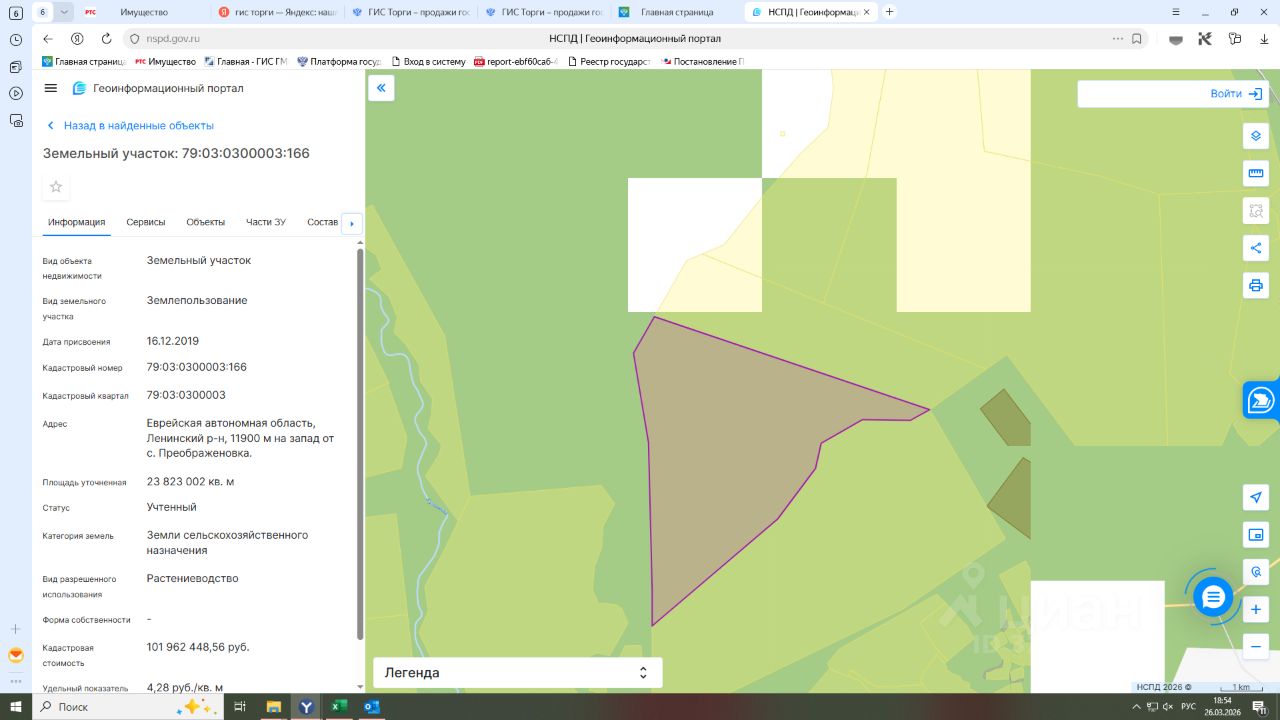Activate the ruler measurement tool
This screenshot has height=720, width=1280.
click(x=1256, y=173)
